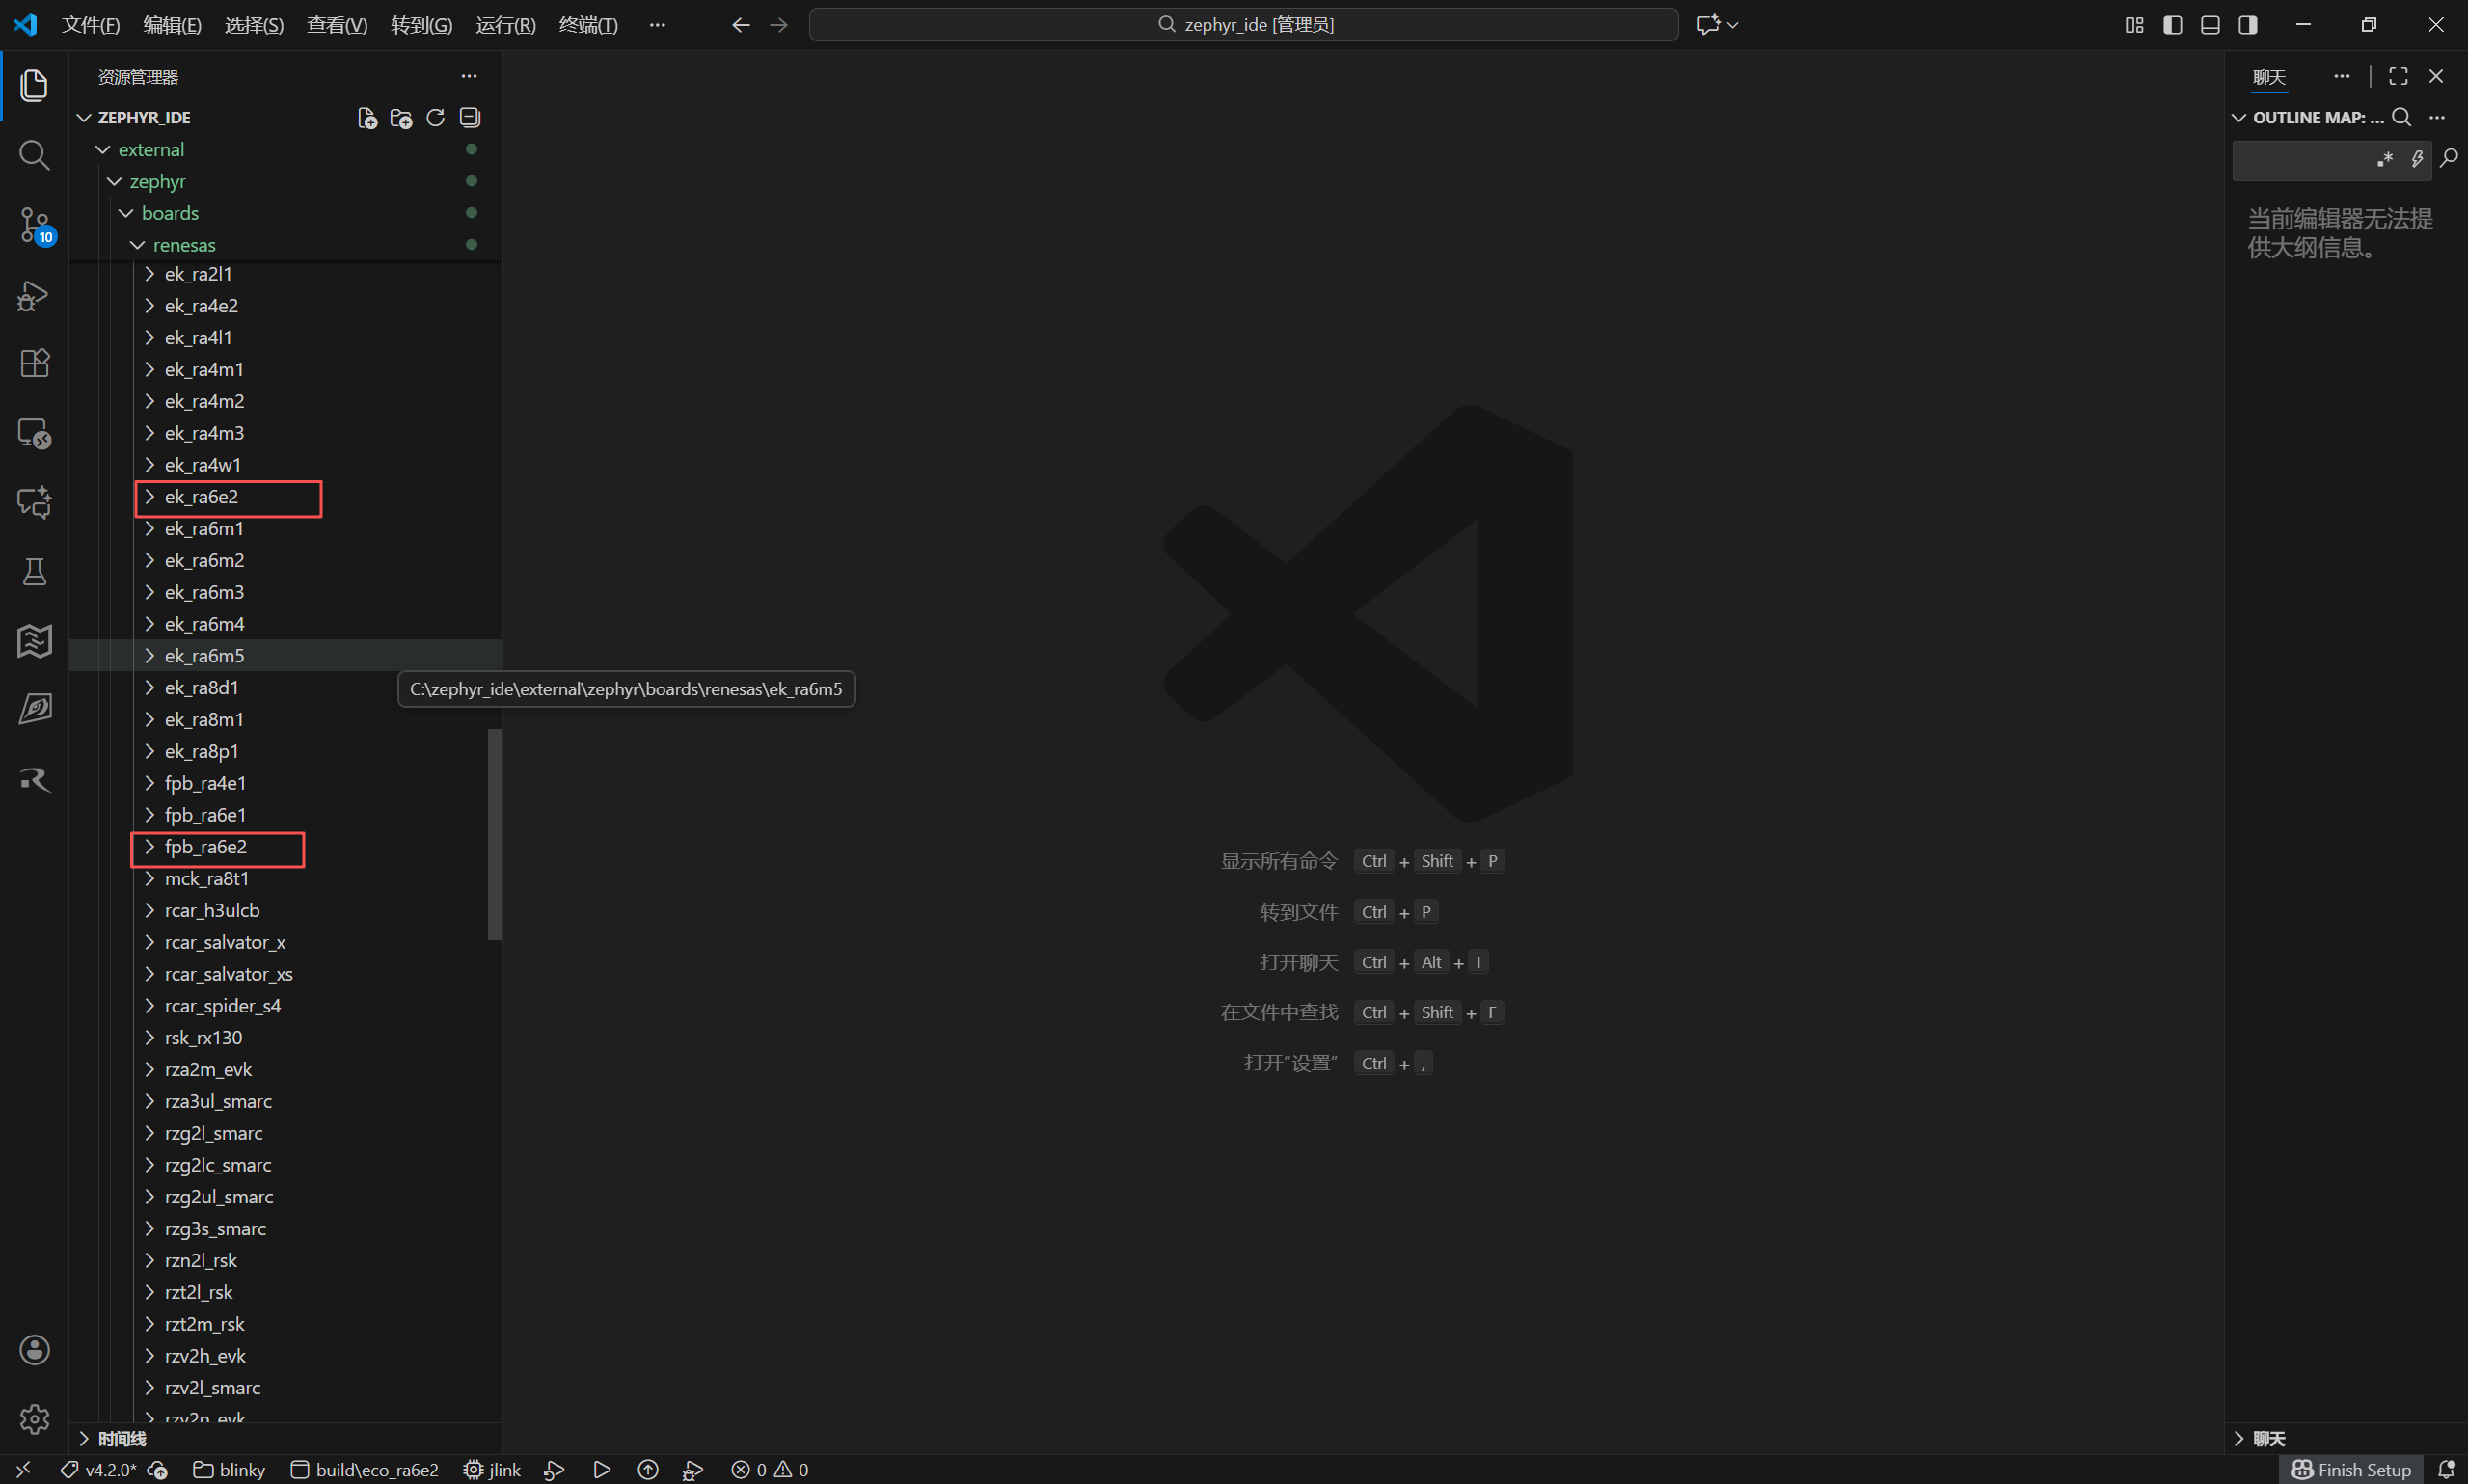Open the 终端(T) menu
The image size is (2468, 1484).
[588, 25]
